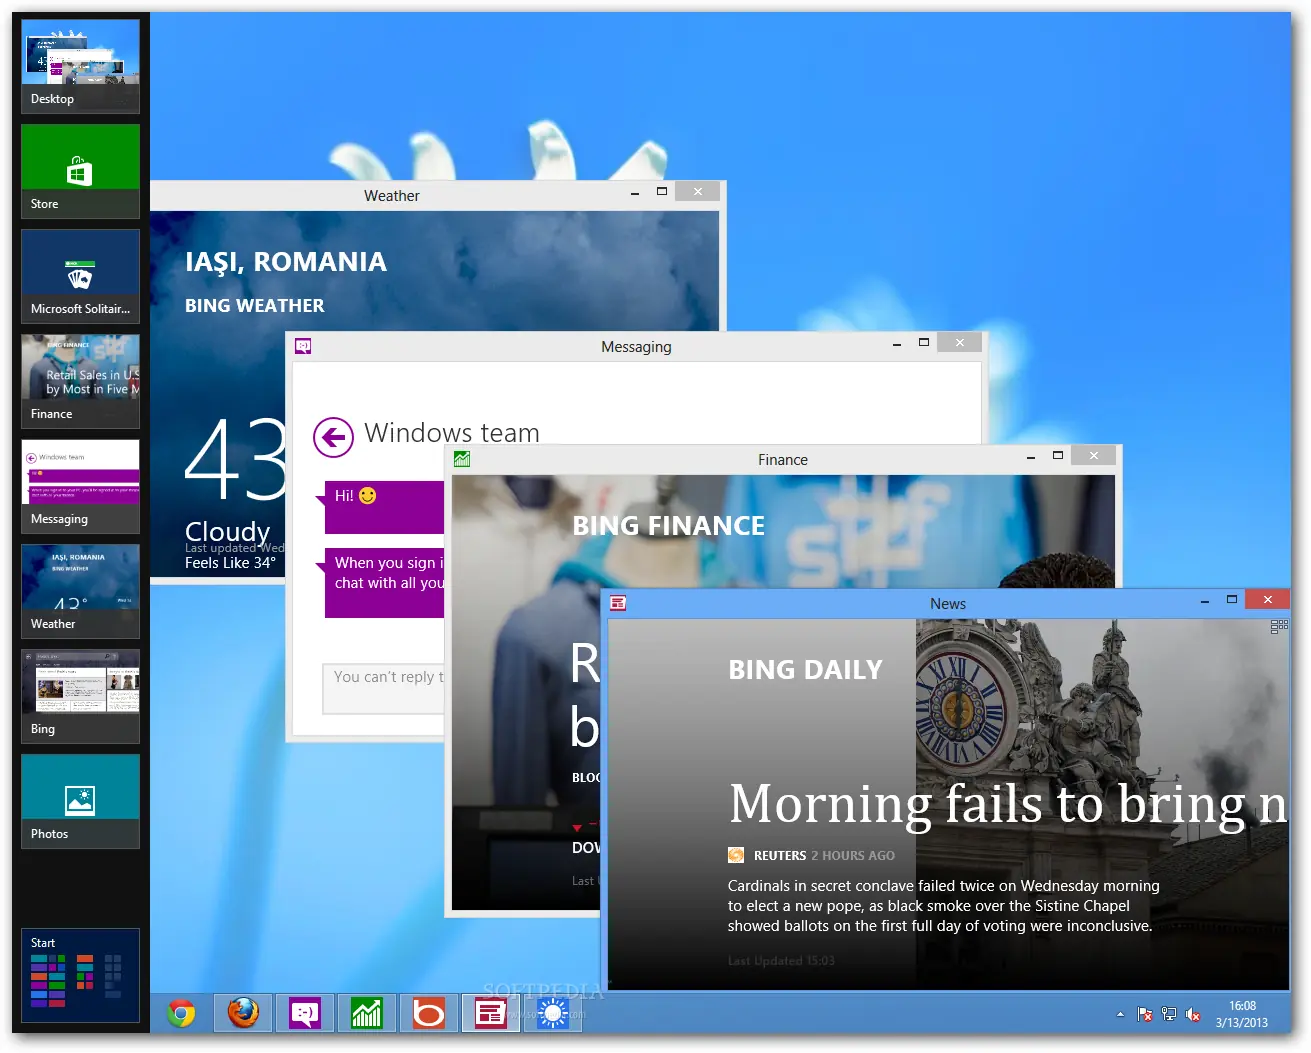Click the Reuters source icon in News
The image size is (1311, 1053).
point(736,855)
